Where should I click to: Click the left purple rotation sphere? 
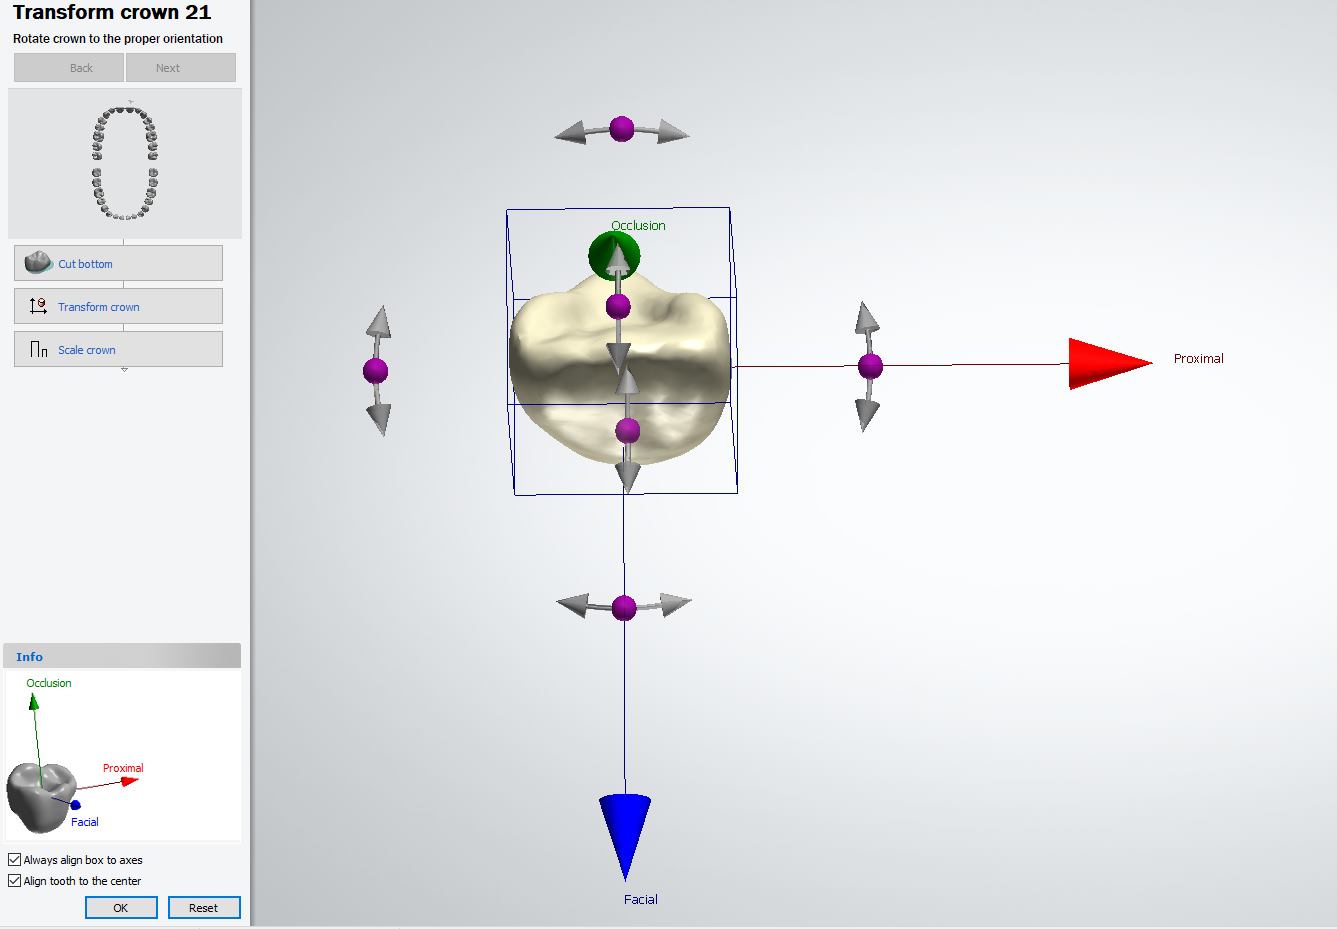pos(375,371)
